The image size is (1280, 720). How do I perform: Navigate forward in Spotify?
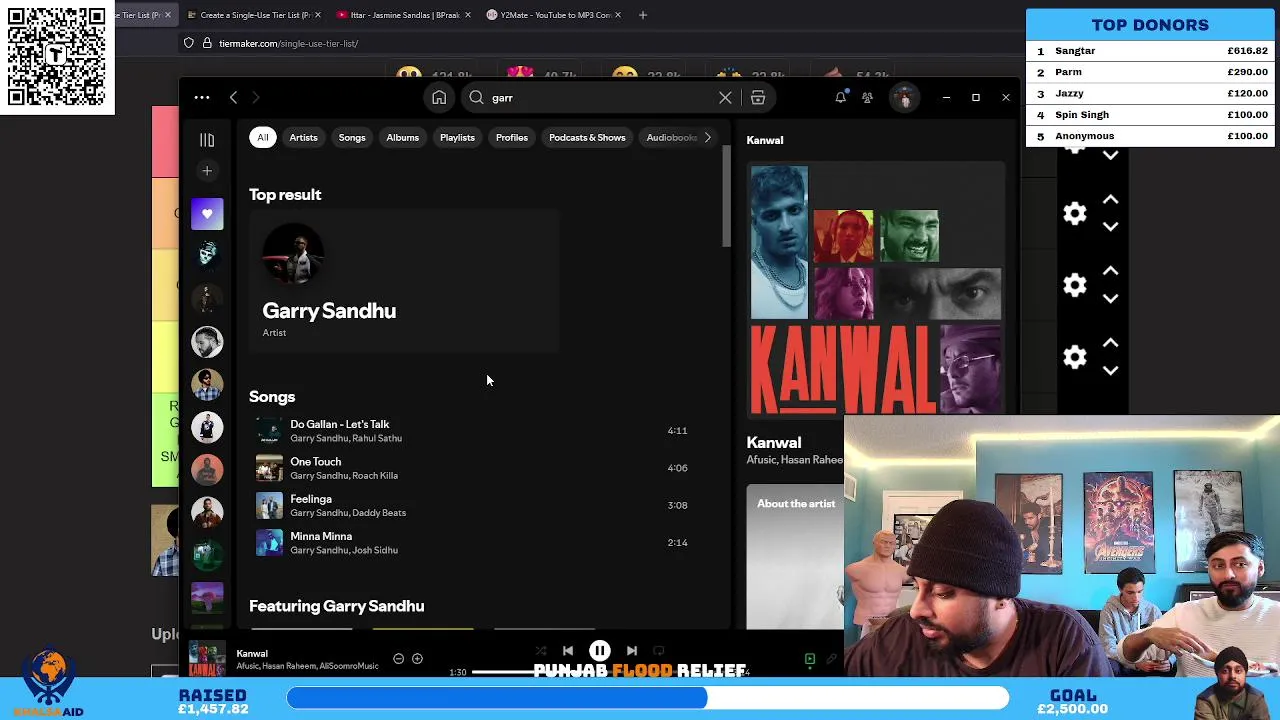click(x=256, y=98)
